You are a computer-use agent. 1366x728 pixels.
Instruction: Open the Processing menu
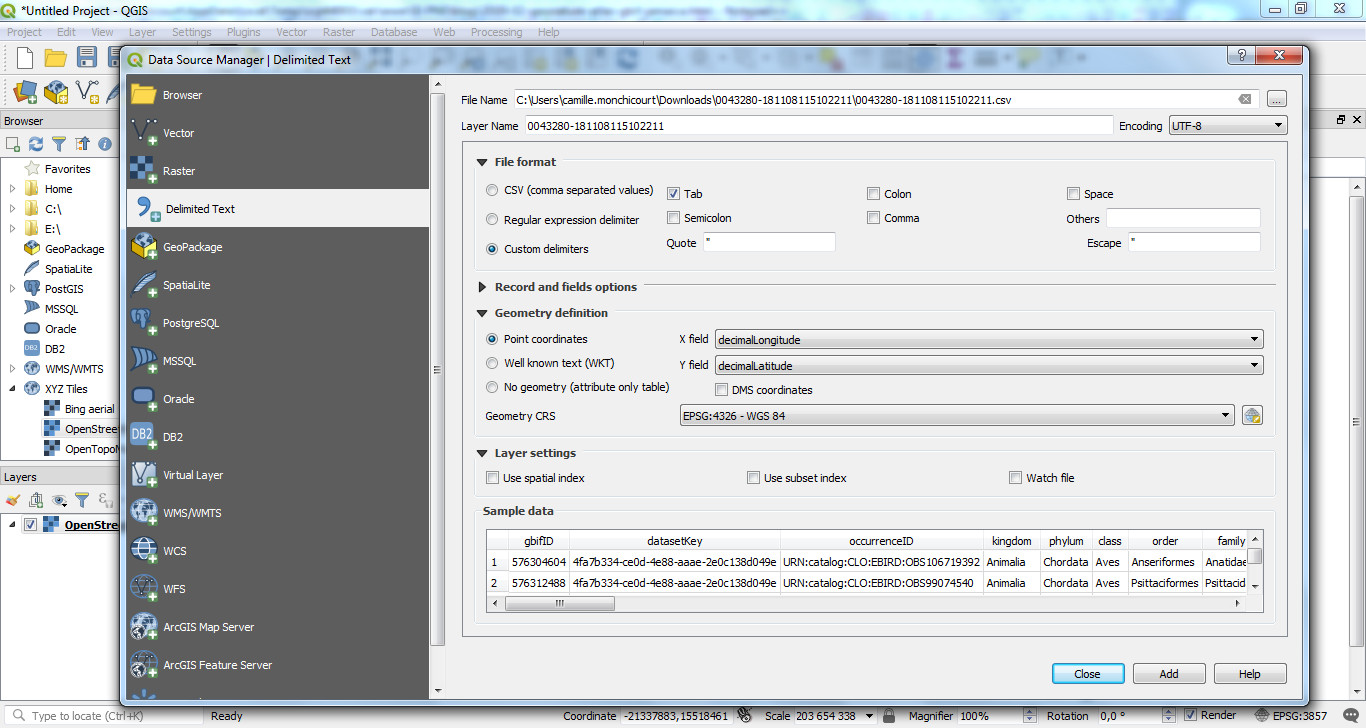click(x=496, y=32)
